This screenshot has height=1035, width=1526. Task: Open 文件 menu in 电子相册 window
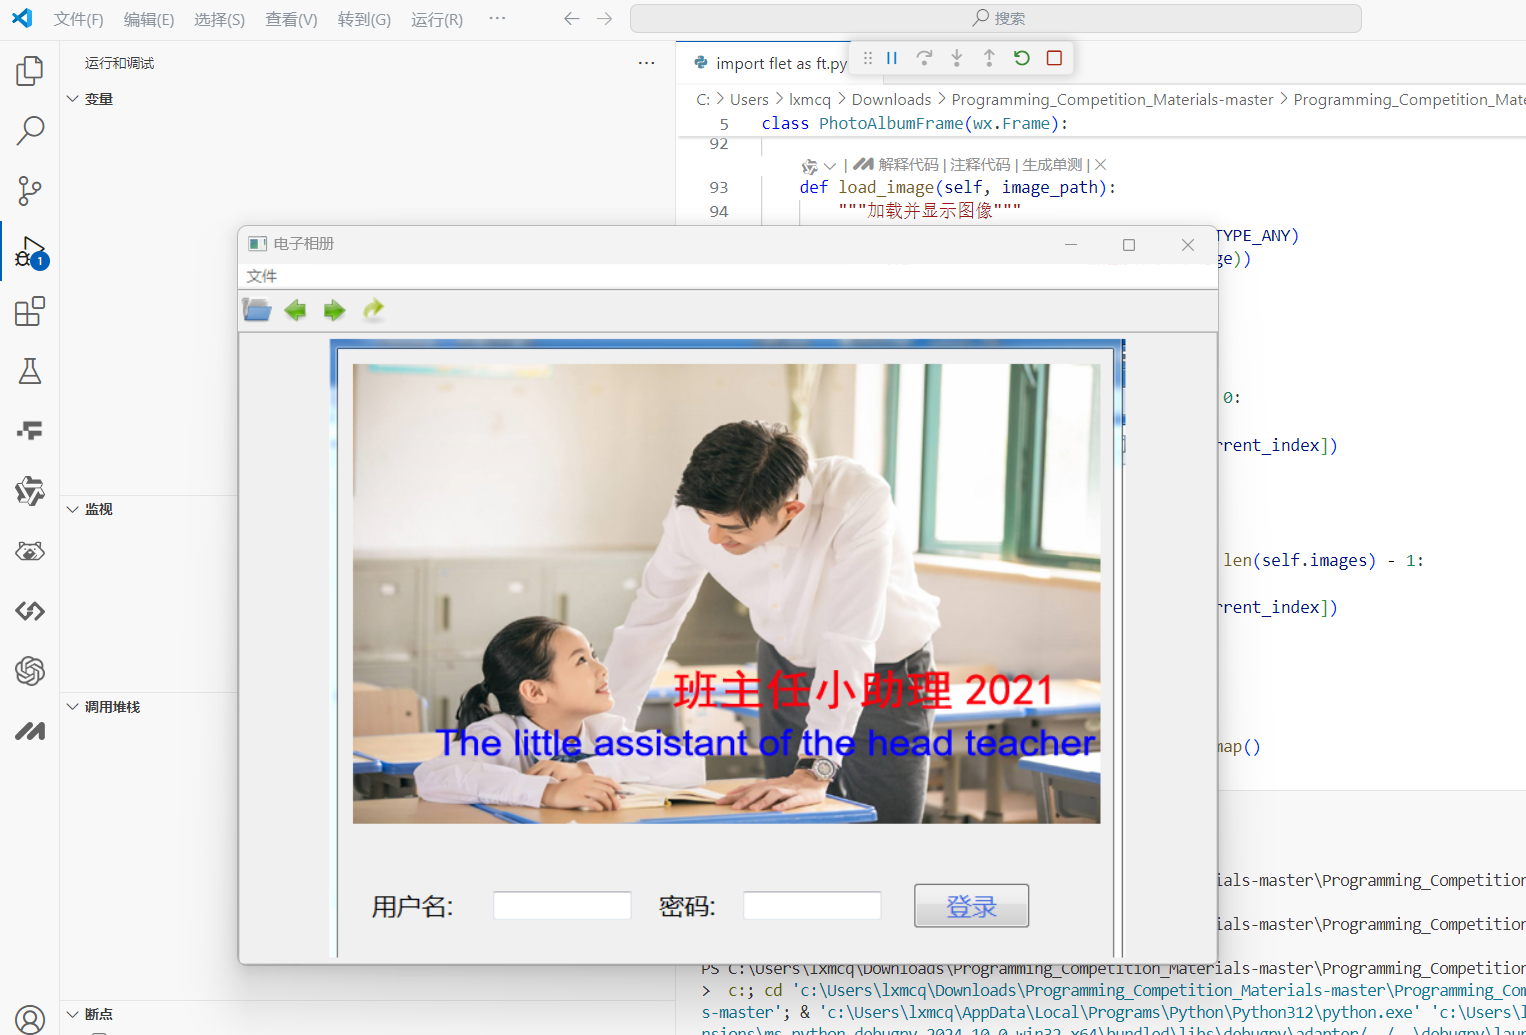click(x=262, y=276)
